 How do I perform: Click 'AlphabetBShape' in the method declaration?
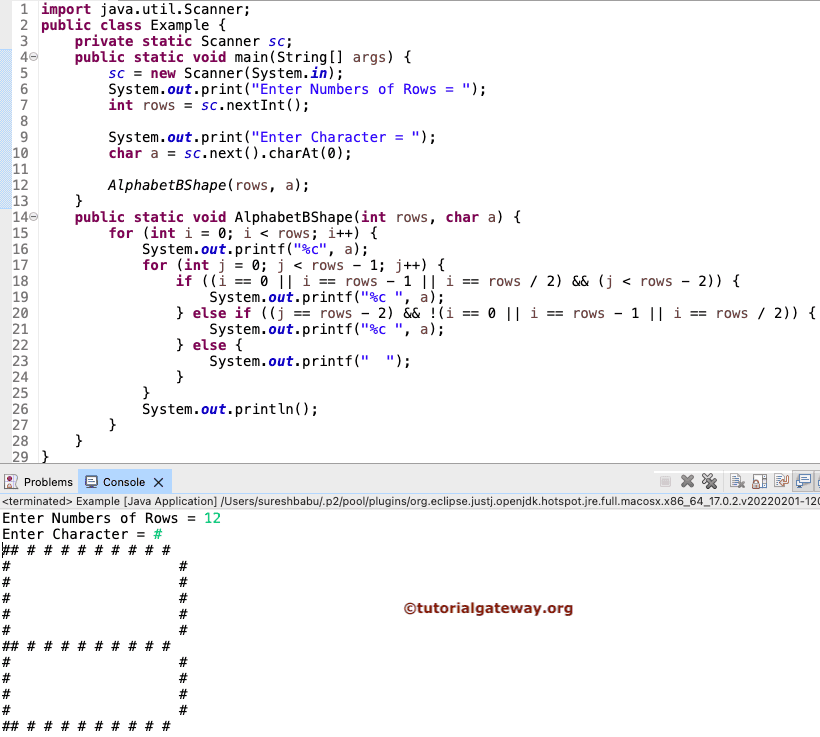(293, 217)
